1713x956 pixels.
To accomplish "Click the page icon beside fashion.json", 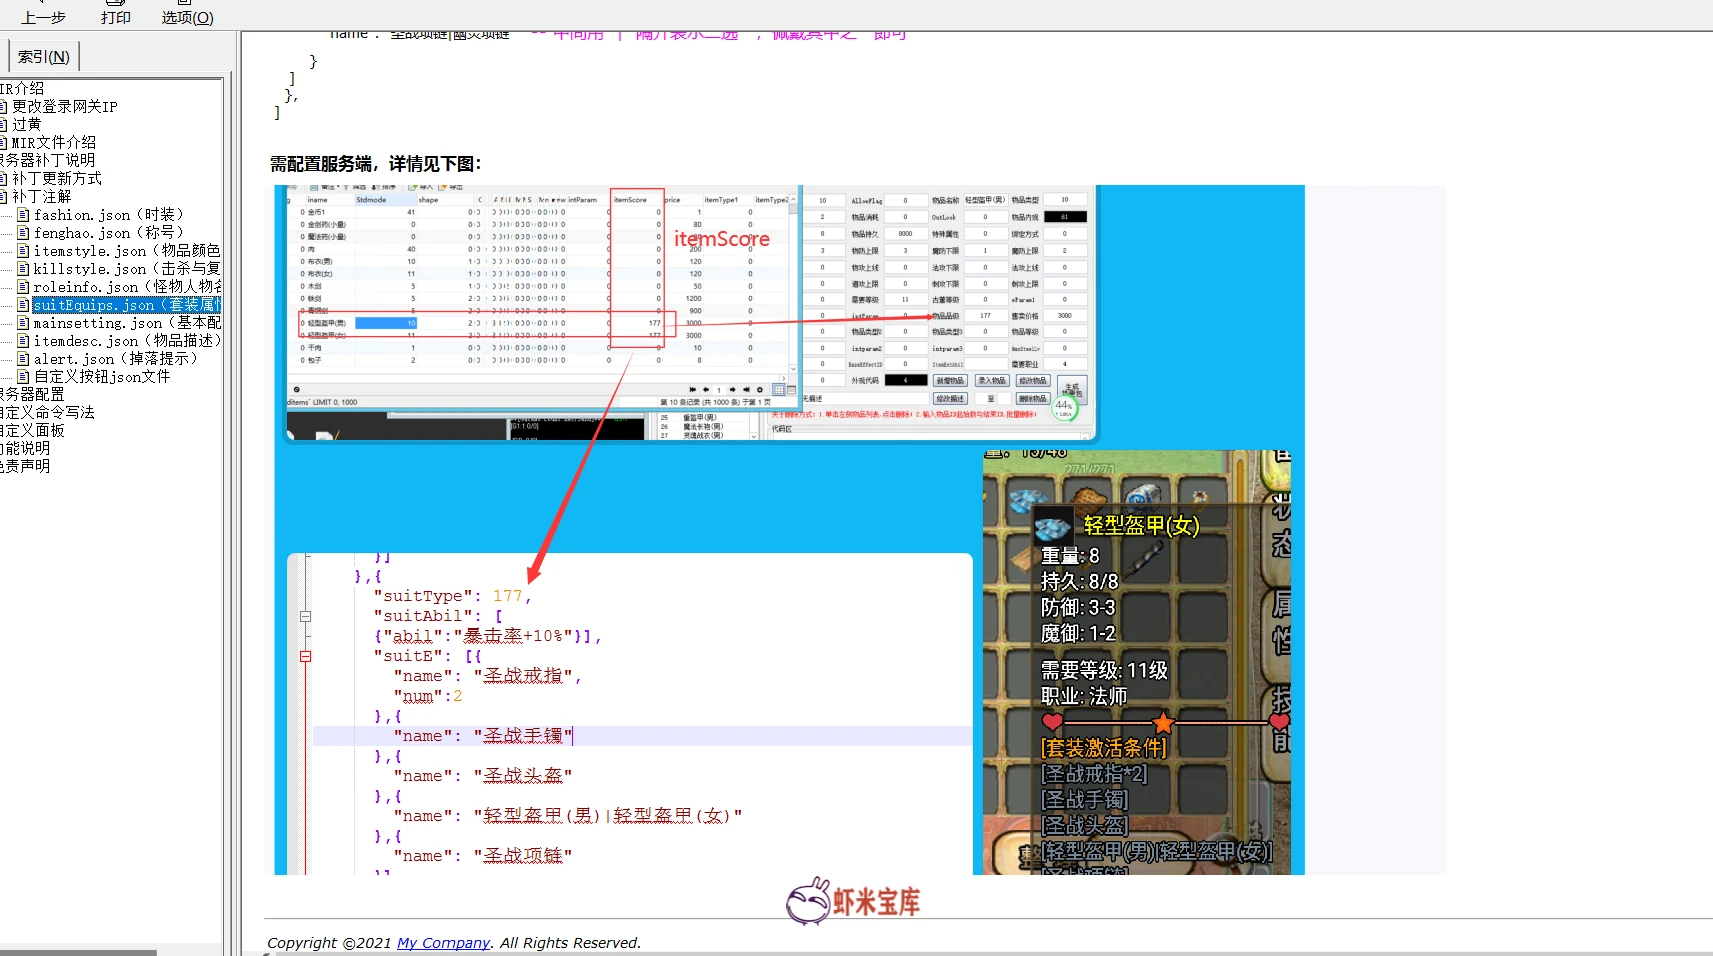I will tap(23, 215).
